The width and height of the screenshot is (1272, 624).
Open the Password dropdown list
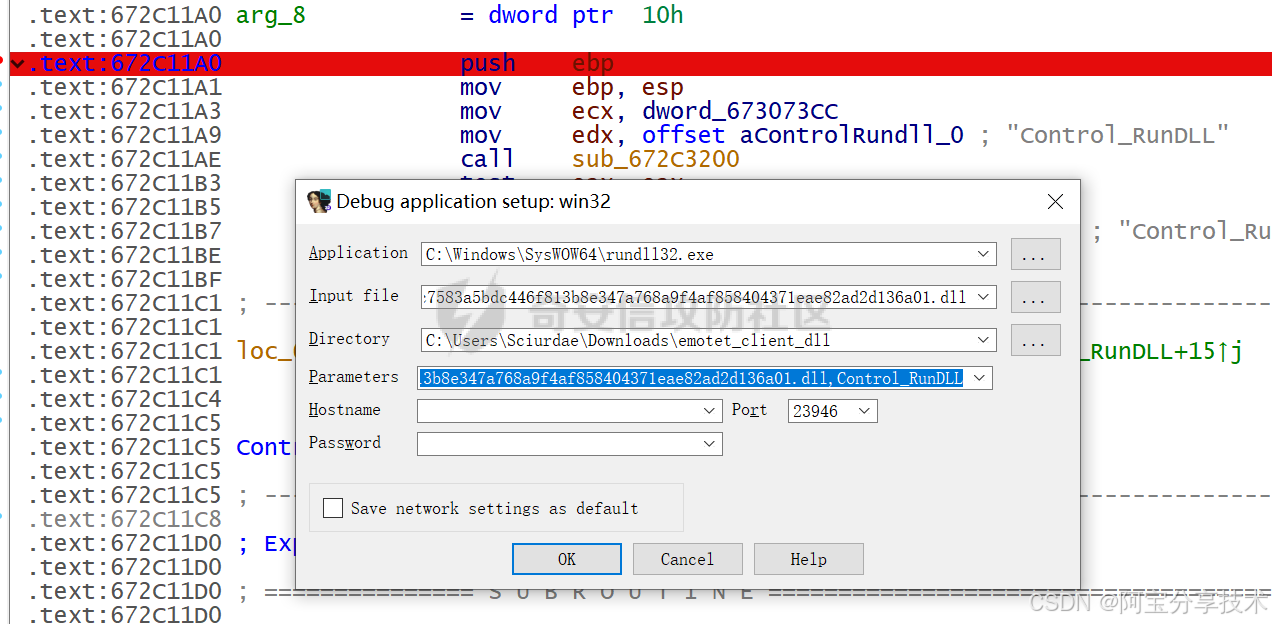pos(710,444)
